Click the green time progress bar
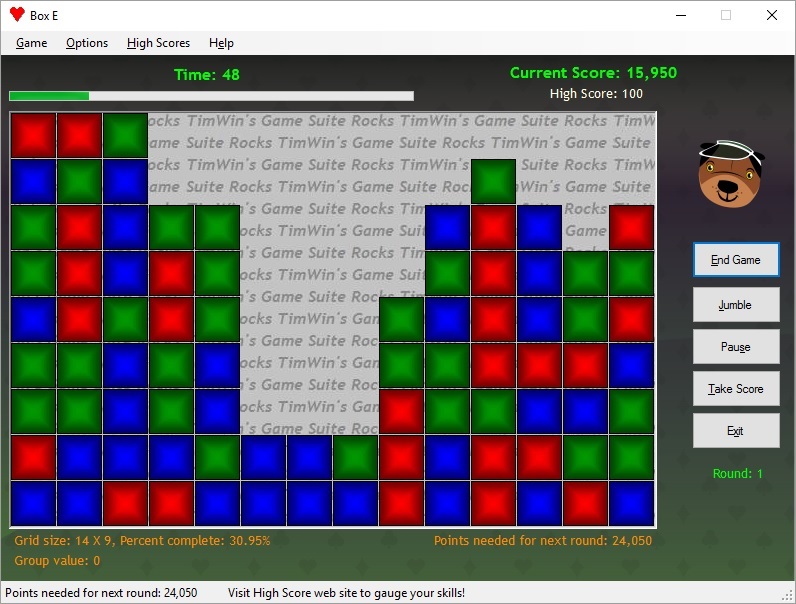 (50, 96)
